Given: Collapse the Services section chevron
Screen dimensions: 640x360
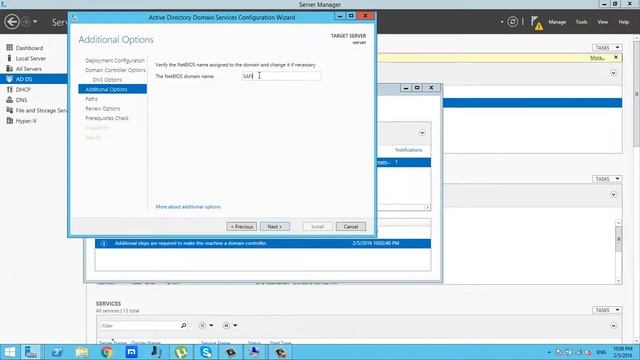Looking at the screenshot, I should point(613,326).
